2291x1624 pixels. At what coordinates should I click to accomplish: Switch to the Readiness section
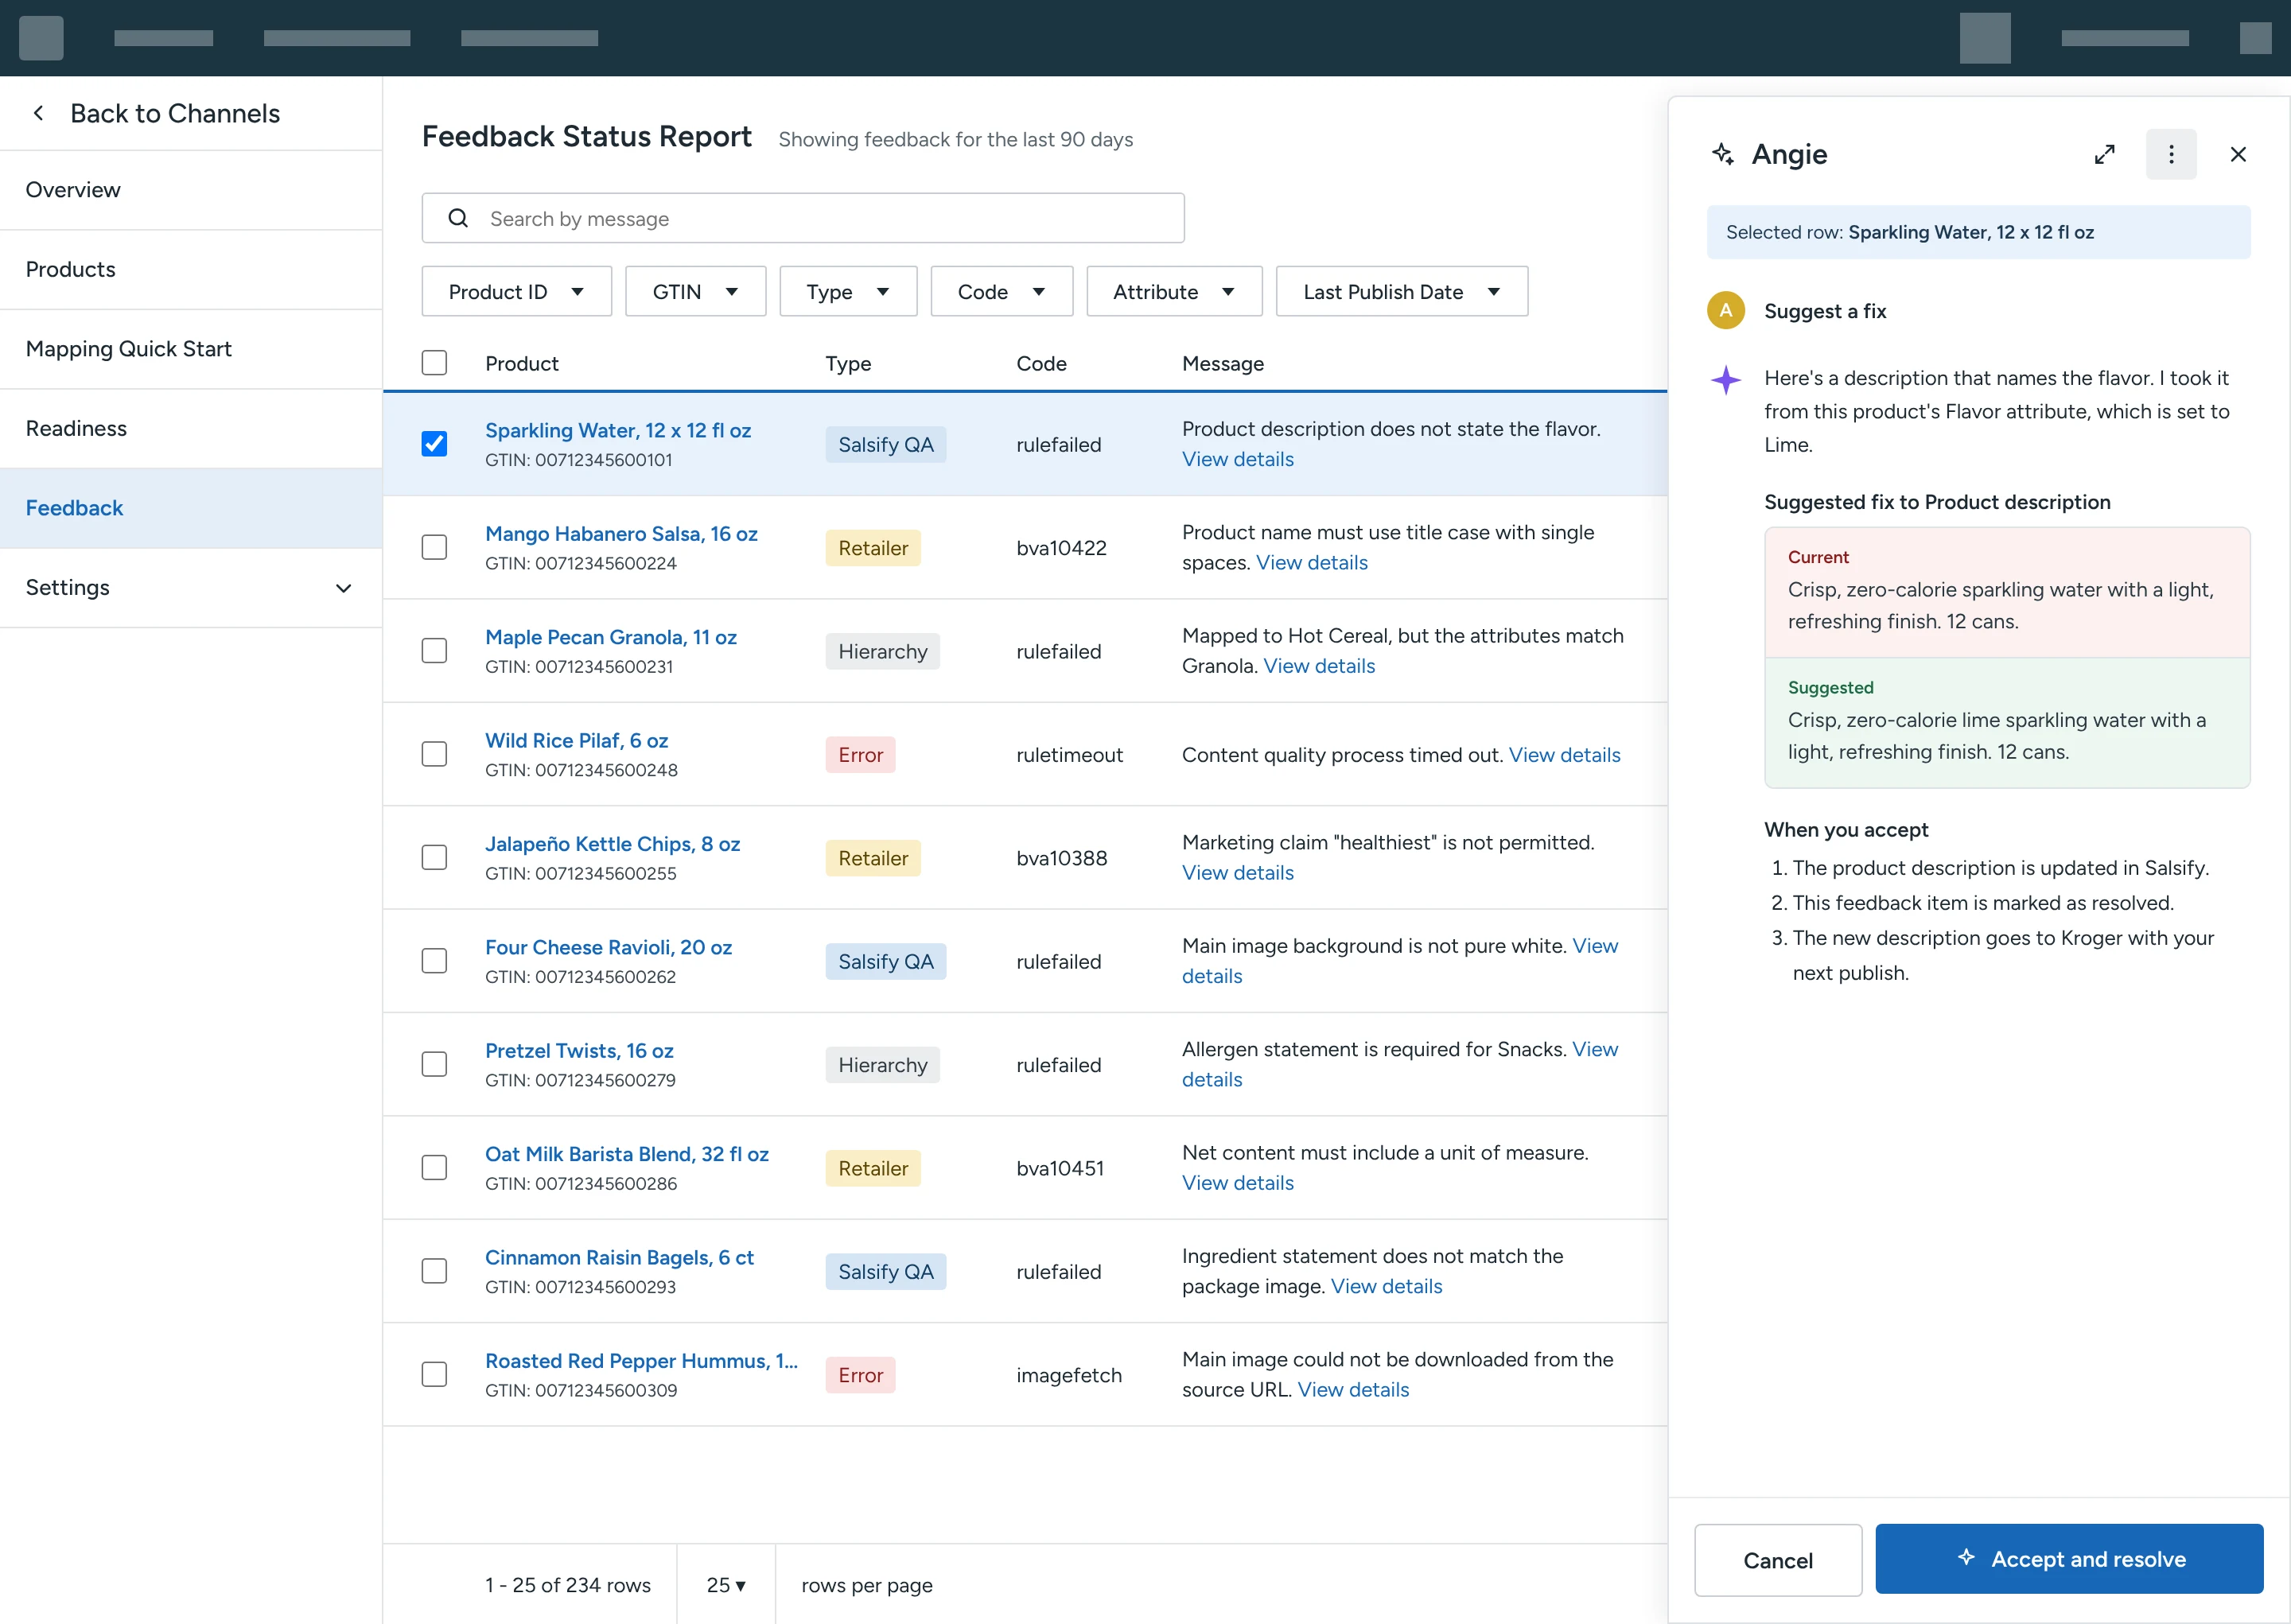click(190, 429)
